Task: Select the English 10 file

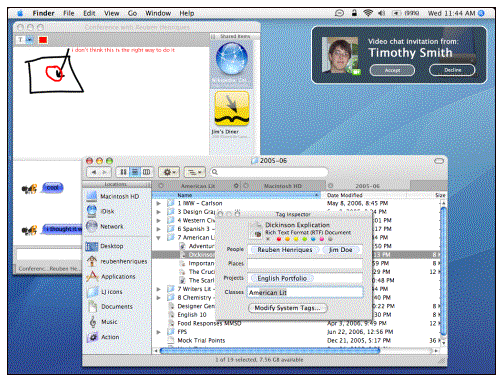Action: (192, 315)
